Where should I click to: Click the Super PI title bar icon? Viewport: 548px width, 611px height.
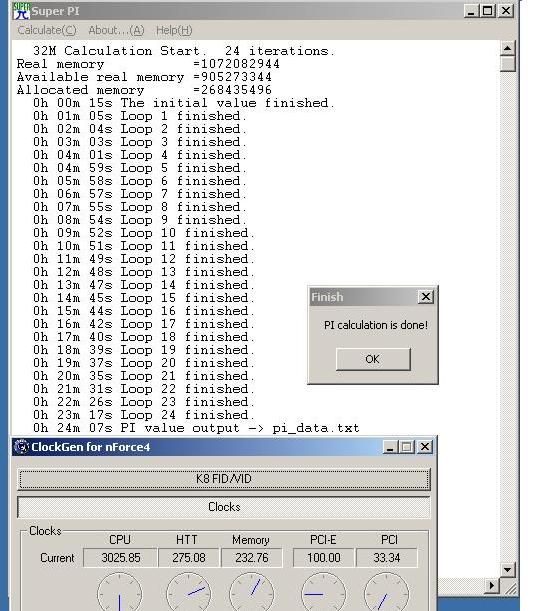[x=21, y=11]
